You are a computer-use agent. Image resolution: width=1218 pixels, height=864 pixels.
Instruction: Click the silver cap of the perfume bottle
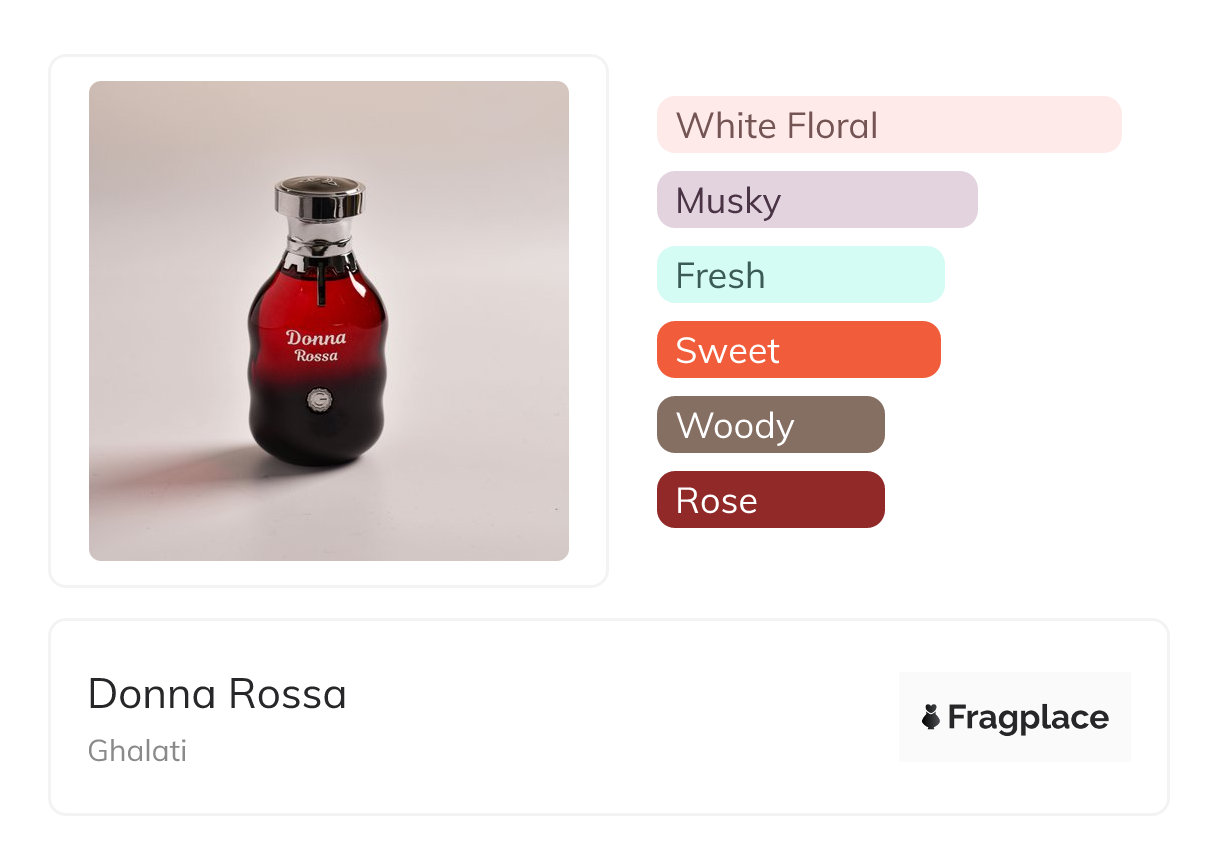click(x=320, y=199)
